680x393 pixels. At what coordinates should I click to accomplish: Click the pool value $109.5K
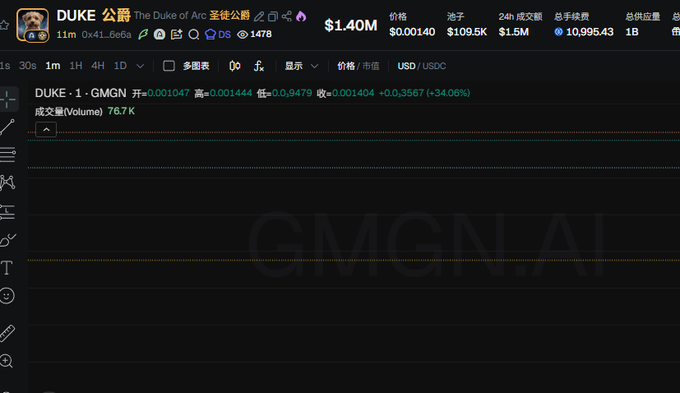click(467, 32)
